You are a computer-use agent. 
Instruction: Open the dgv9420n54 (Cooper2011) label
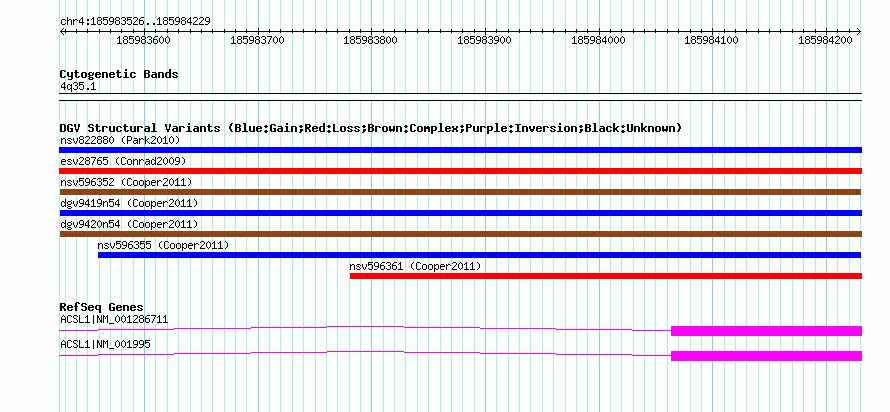129,224
